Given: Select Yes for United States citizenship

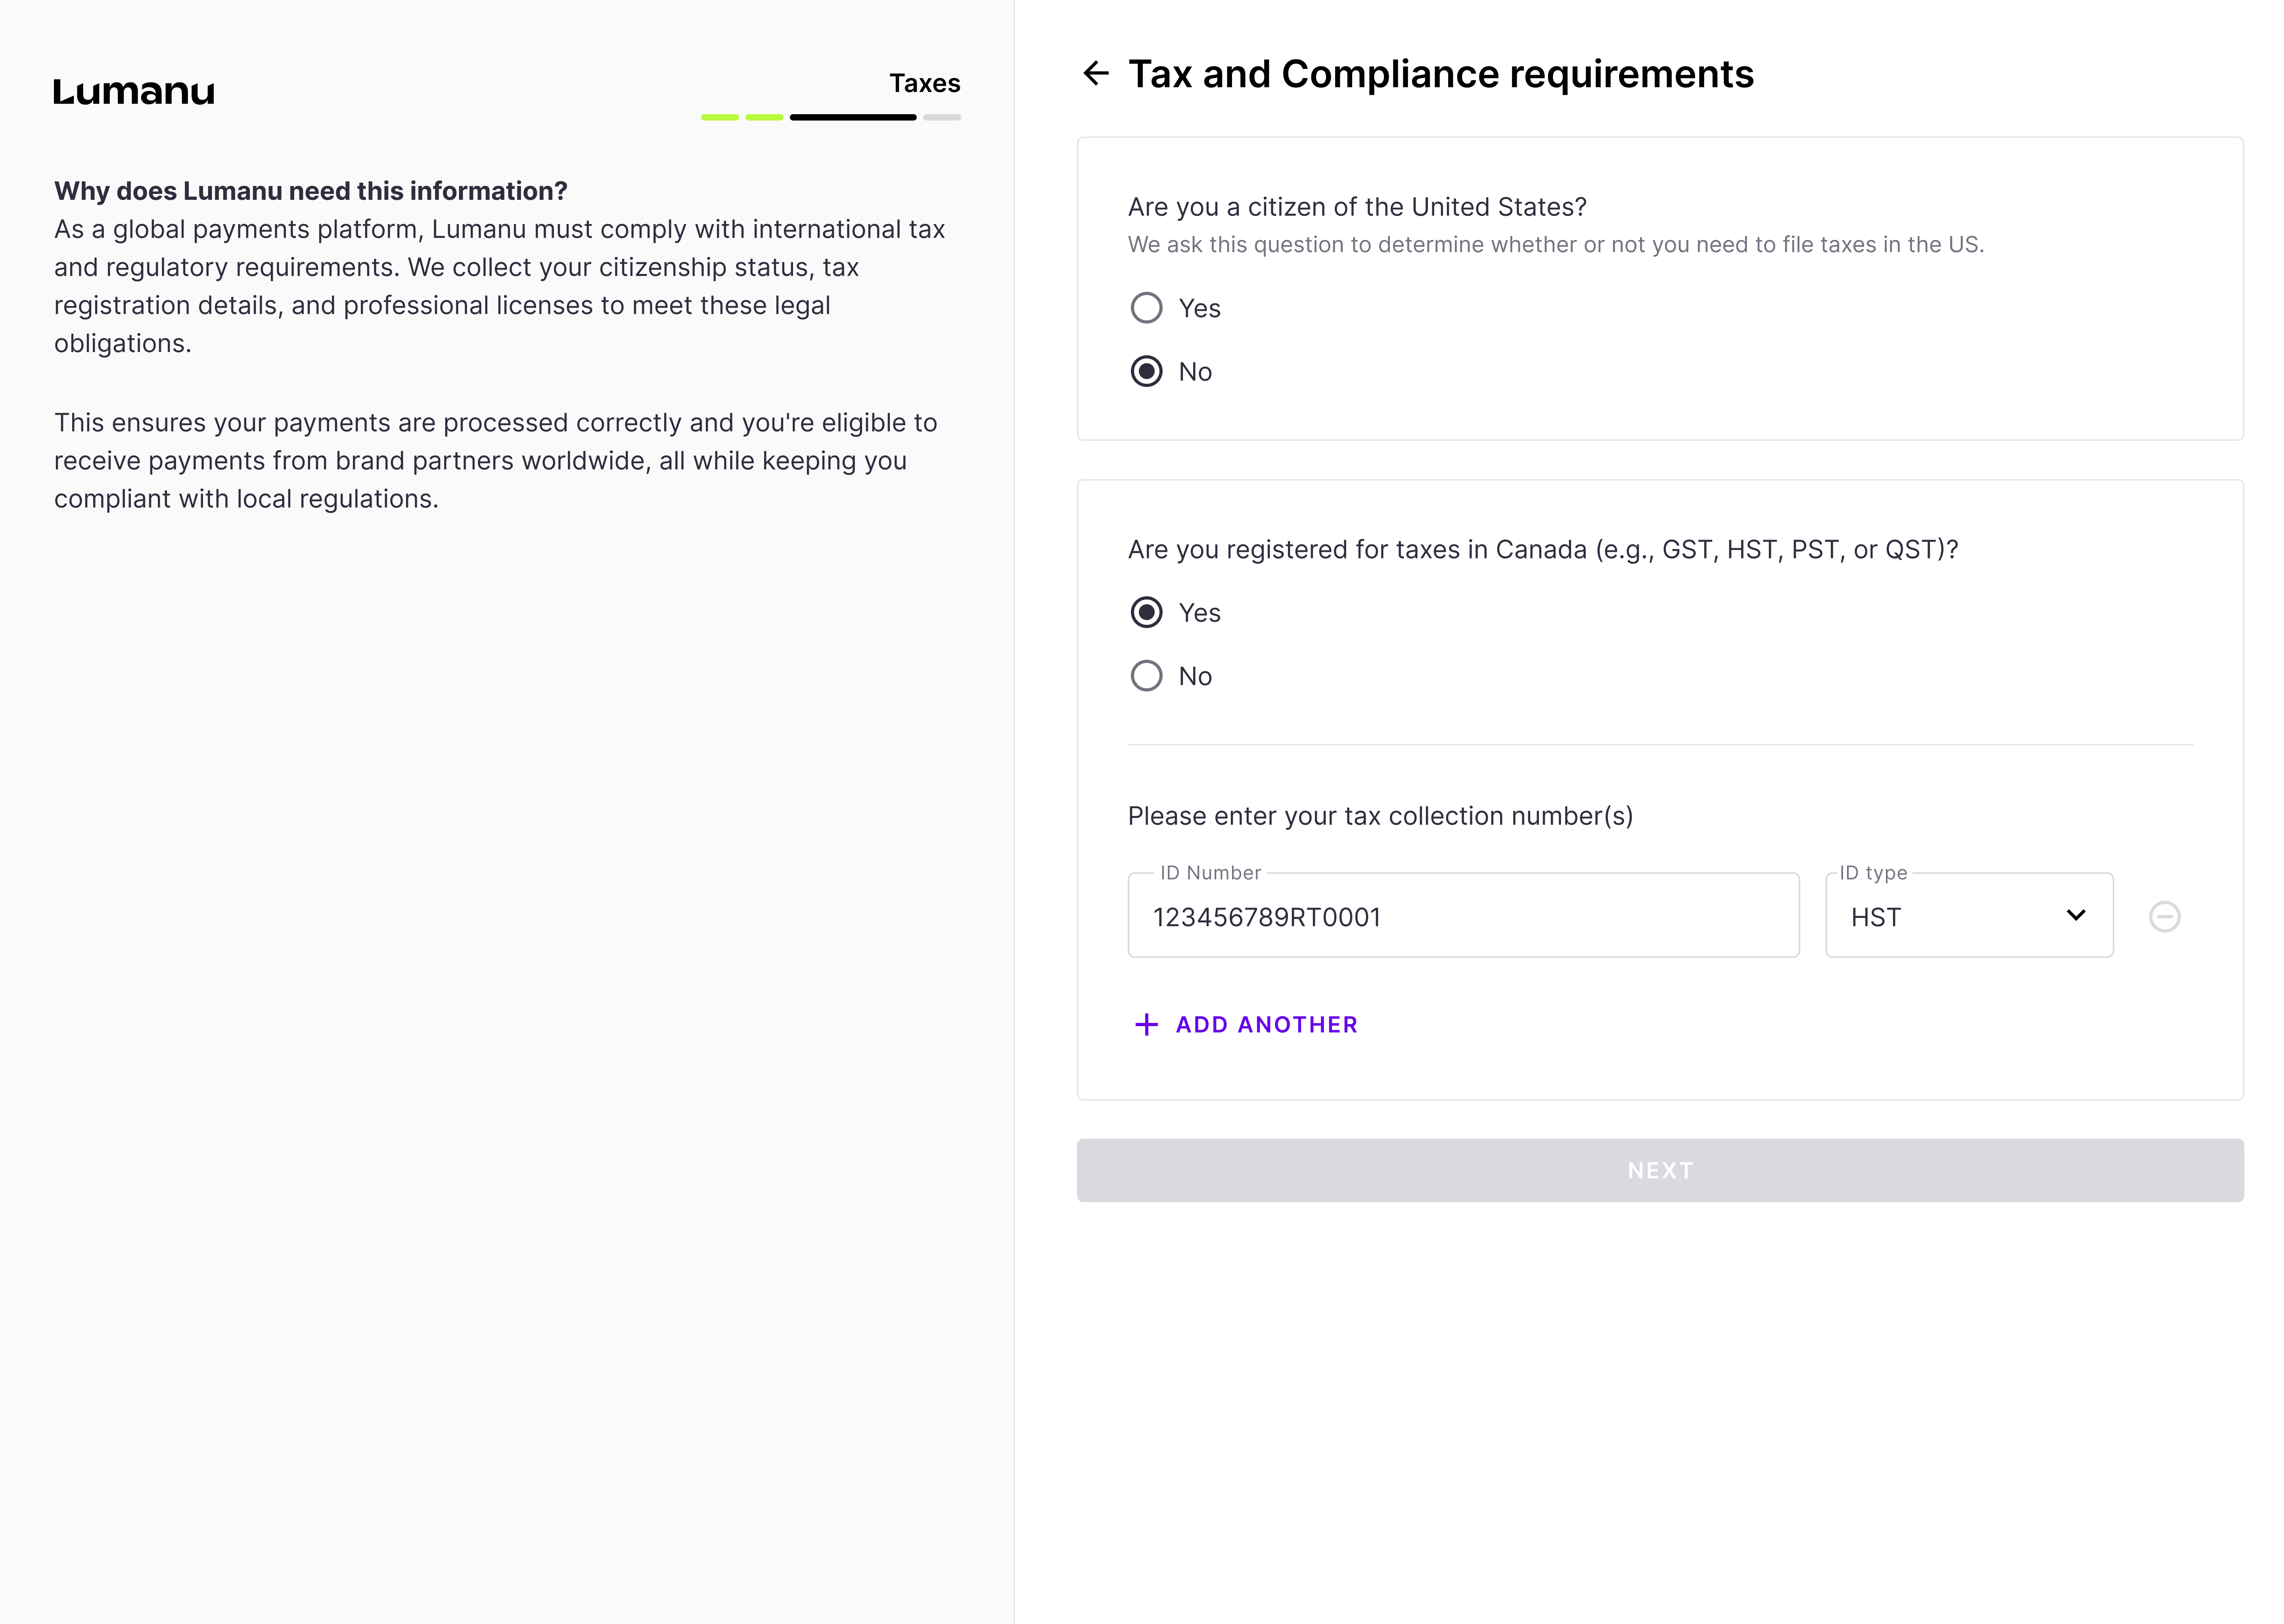Looking at the screenshot, I should (x=1146, y=308).
